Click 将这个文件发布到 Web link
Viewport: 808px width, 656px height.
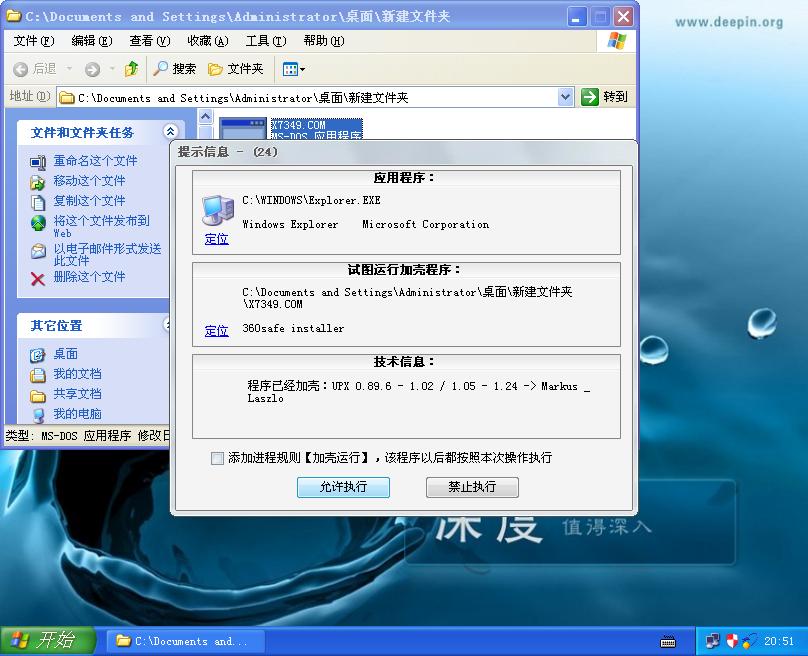tap(101, 226)
